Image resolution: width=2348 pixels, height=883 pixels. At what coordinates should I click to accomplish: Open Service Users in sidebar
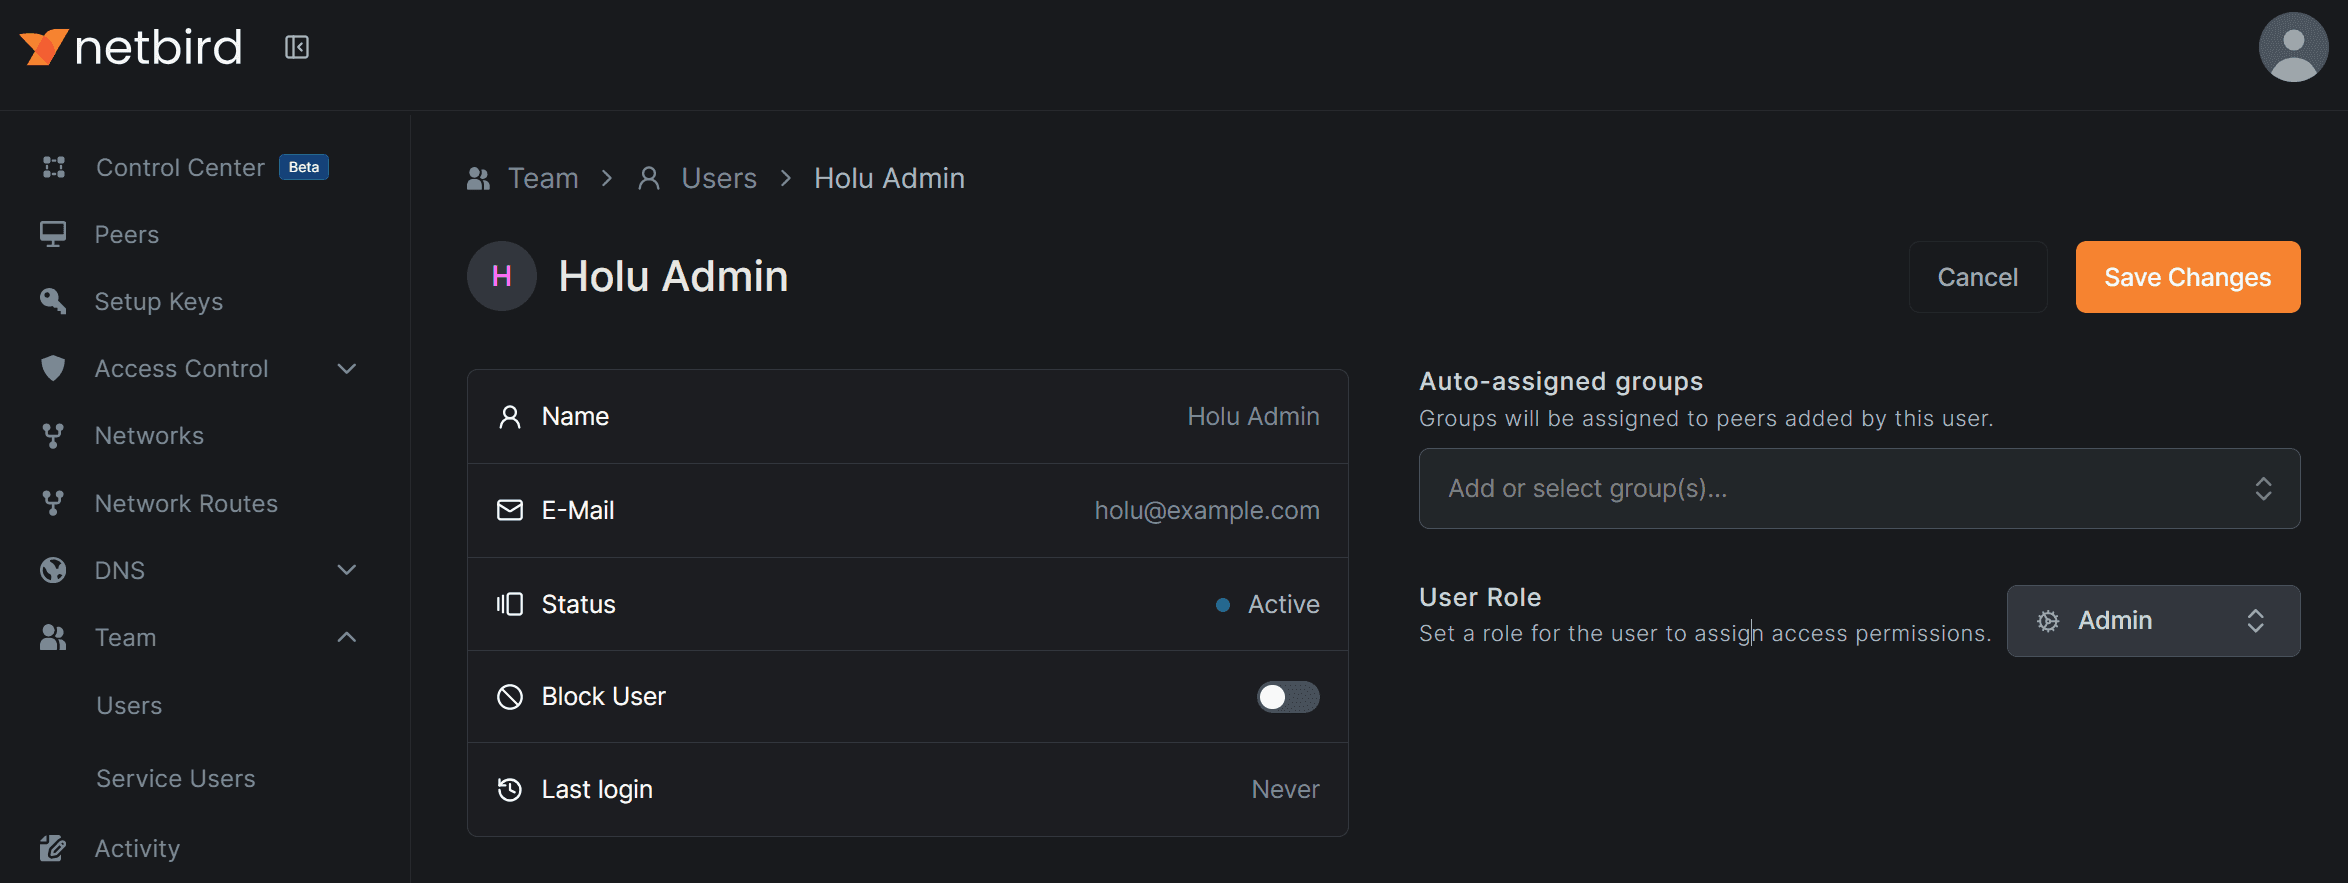click(176, 778)
